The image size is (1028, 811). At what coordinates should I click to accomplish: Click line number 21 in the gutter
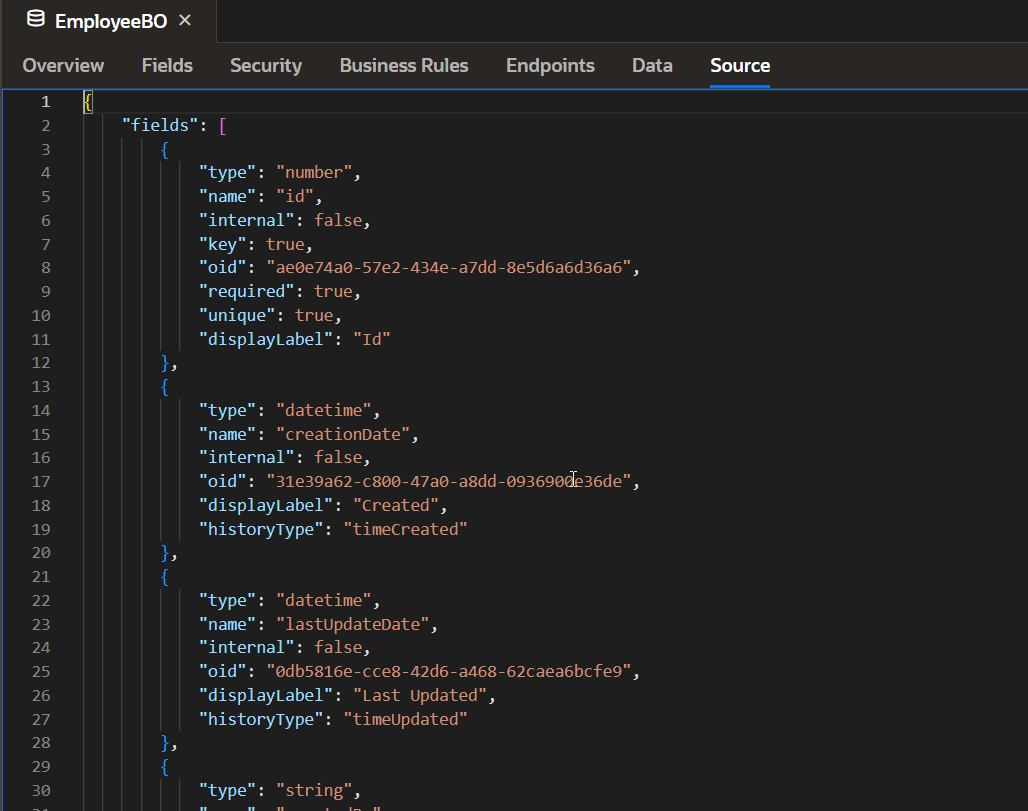[41, 576]
